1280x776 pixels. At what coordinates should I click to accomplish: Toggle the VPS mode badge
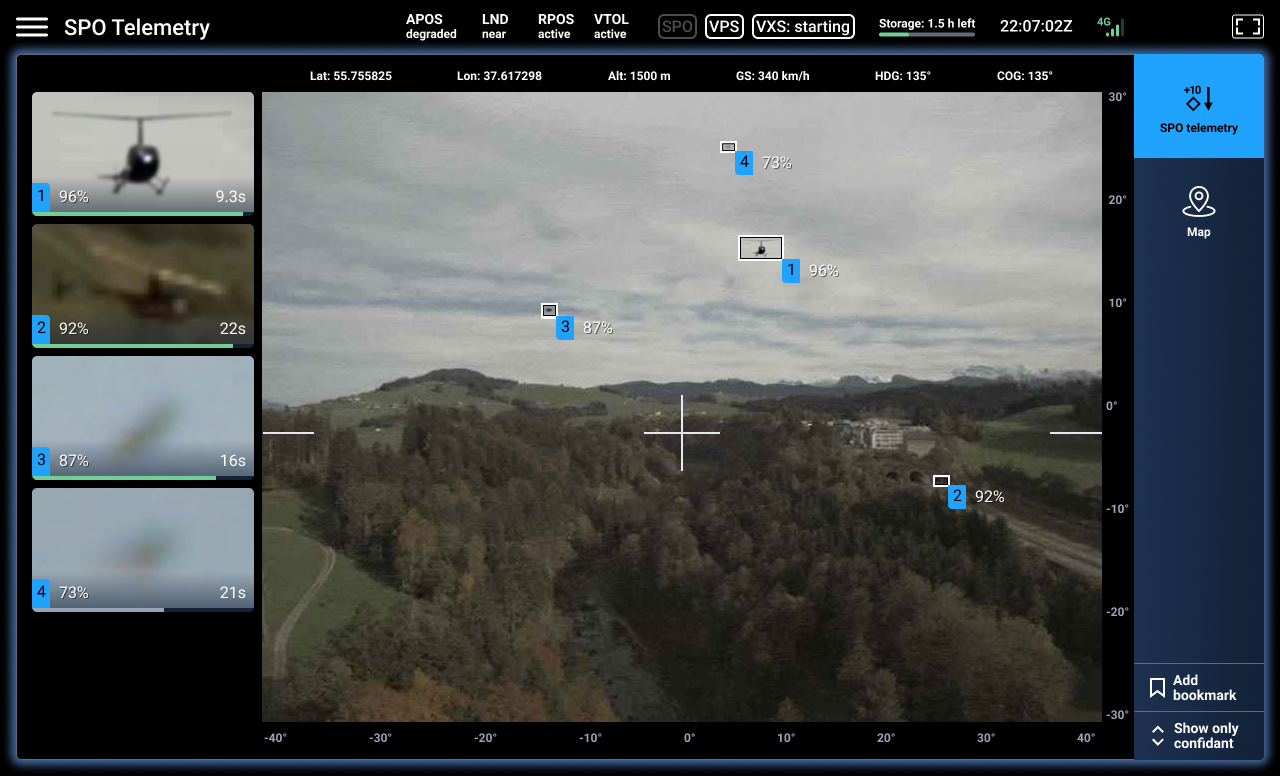coord(724,27)
